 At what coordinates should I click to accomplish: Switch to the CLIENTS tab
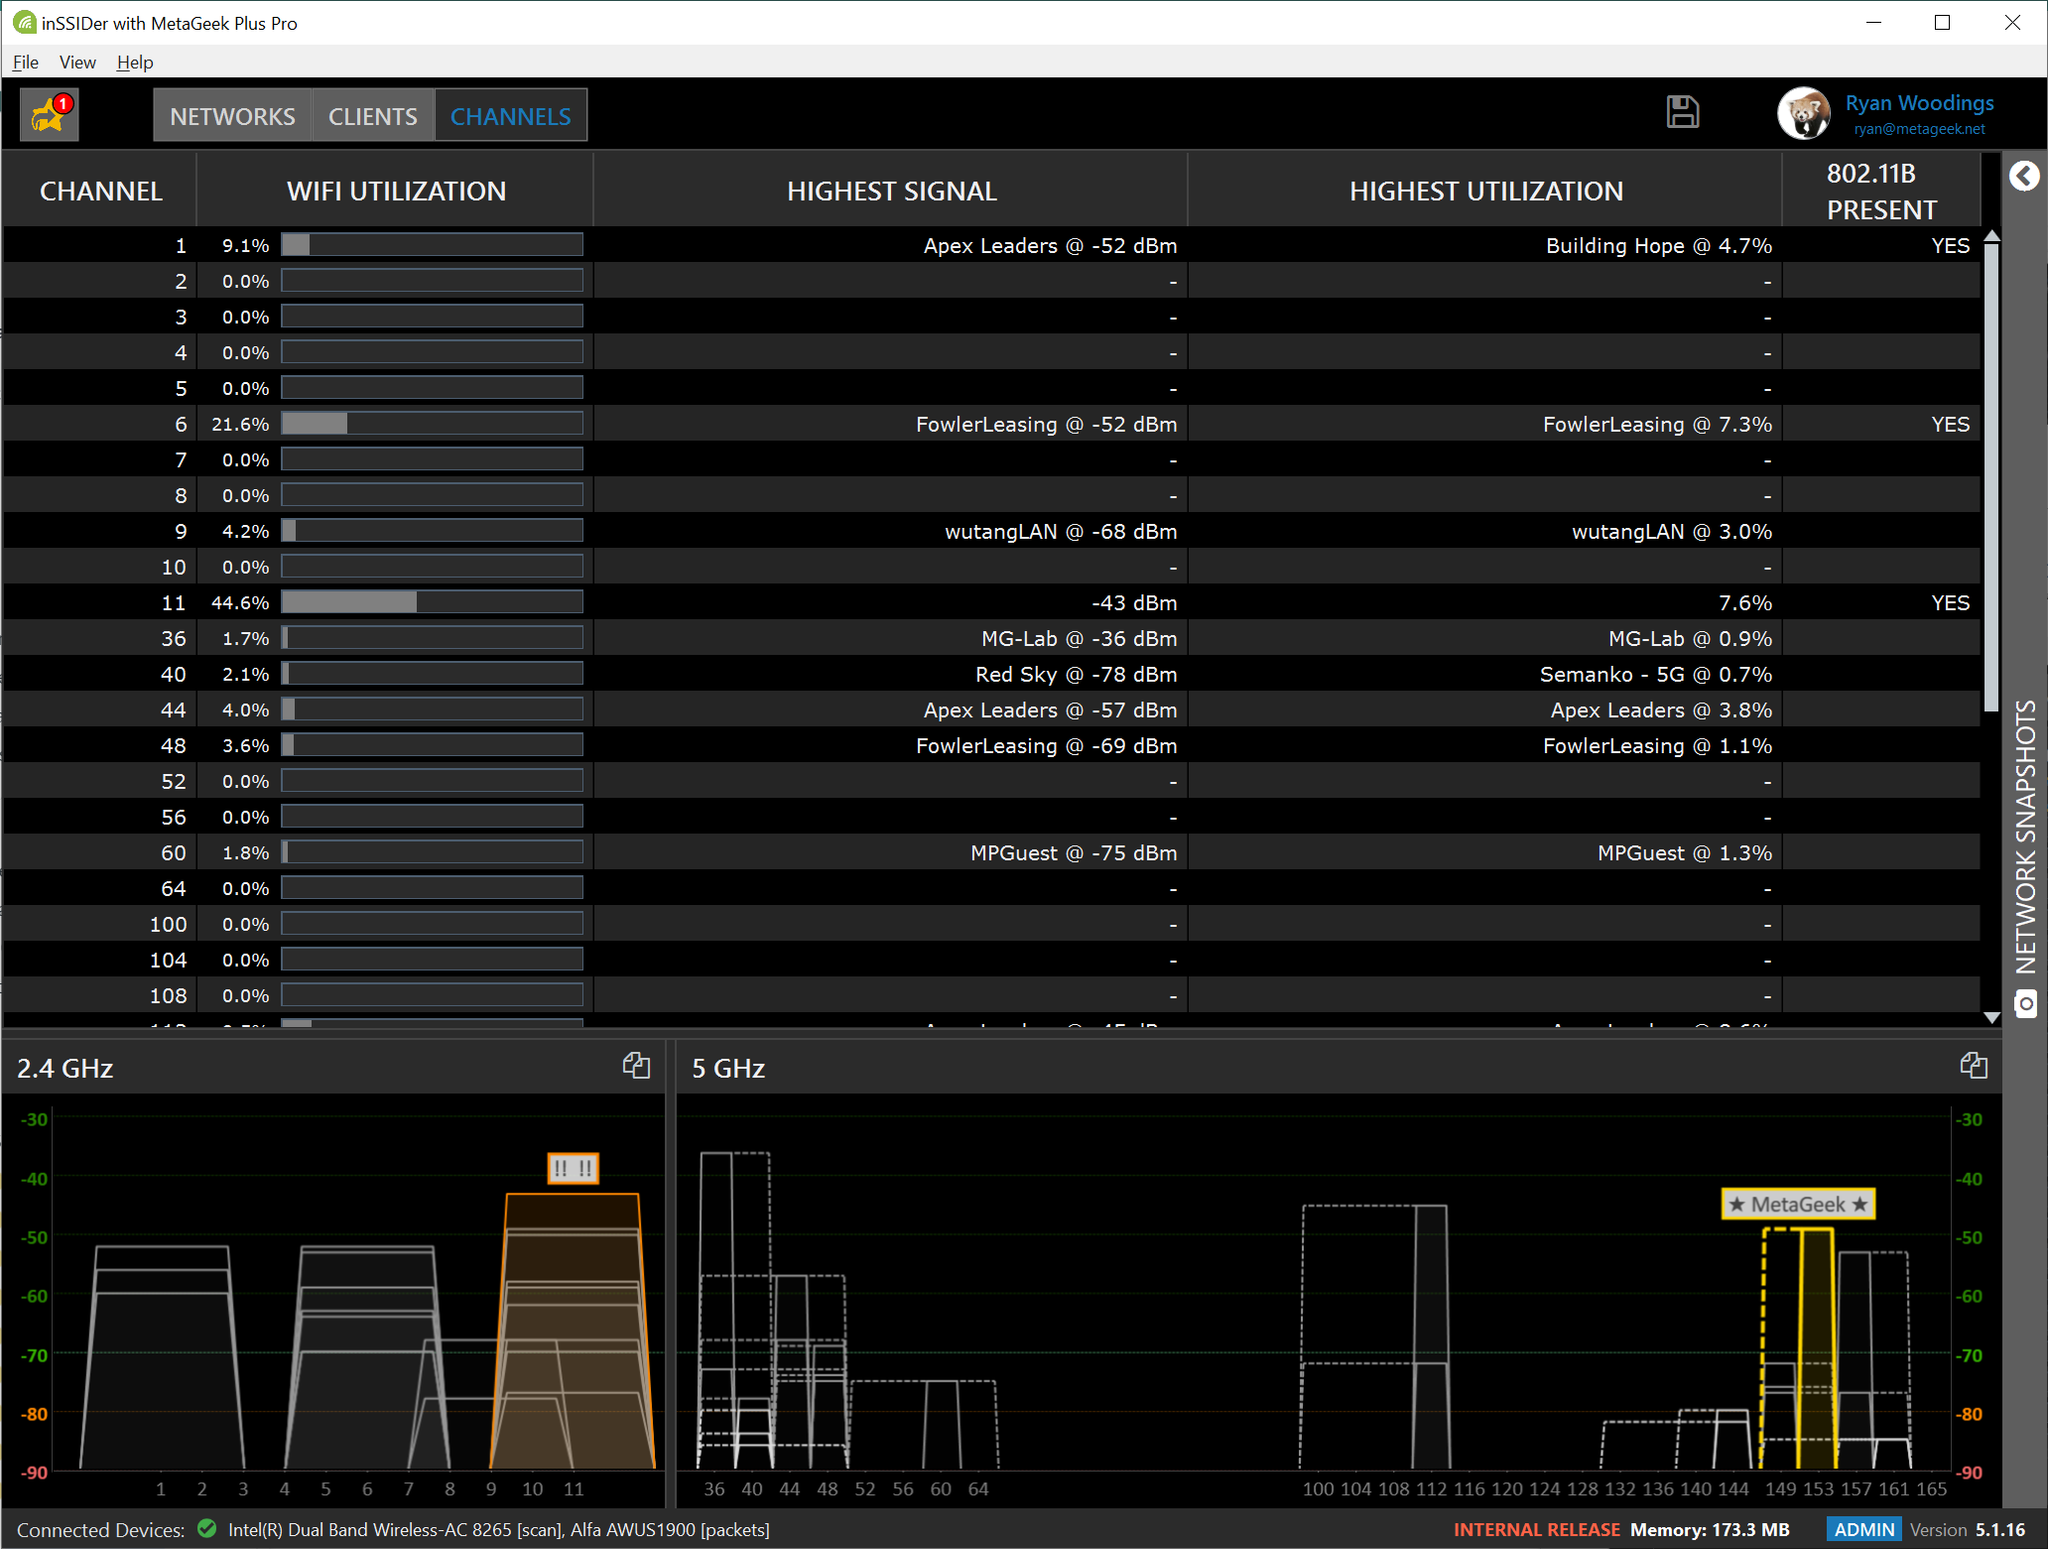[x=371, y=114]
